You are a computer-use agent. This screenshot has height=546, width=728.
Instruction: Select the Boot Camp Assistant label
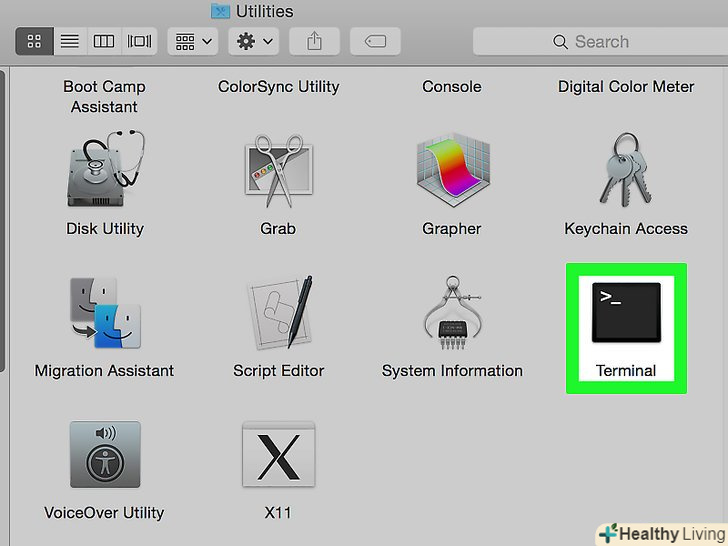[104, 97]
